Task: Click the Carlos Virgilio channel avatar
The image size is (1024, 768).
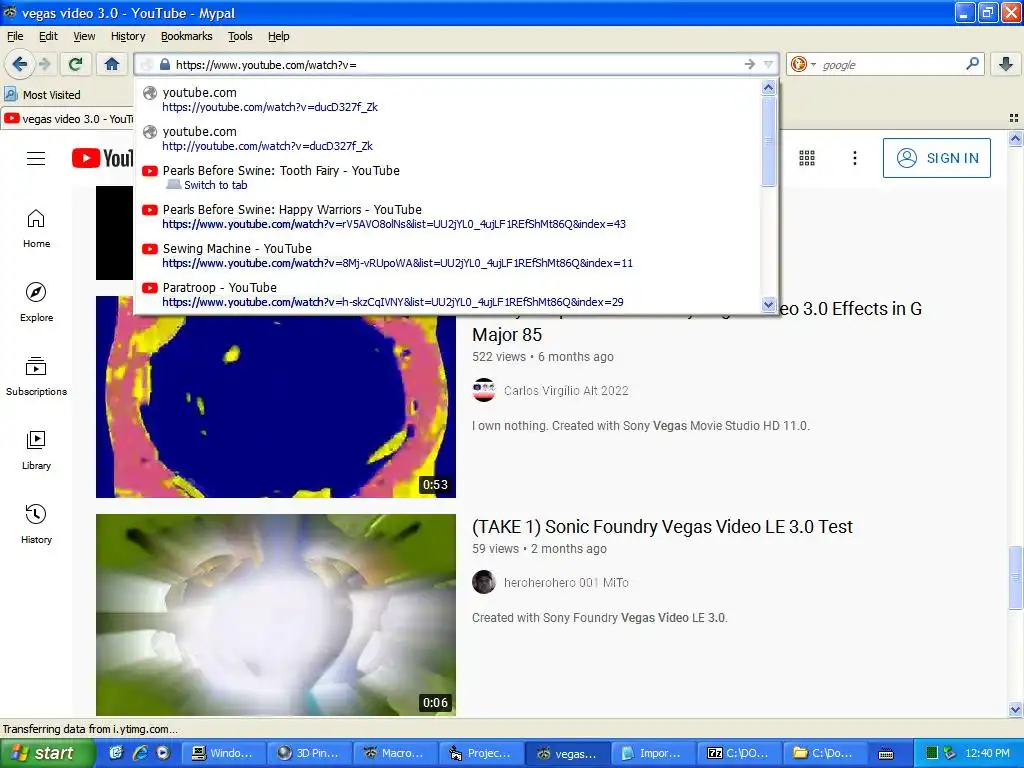Action: (x=484, y=390)
